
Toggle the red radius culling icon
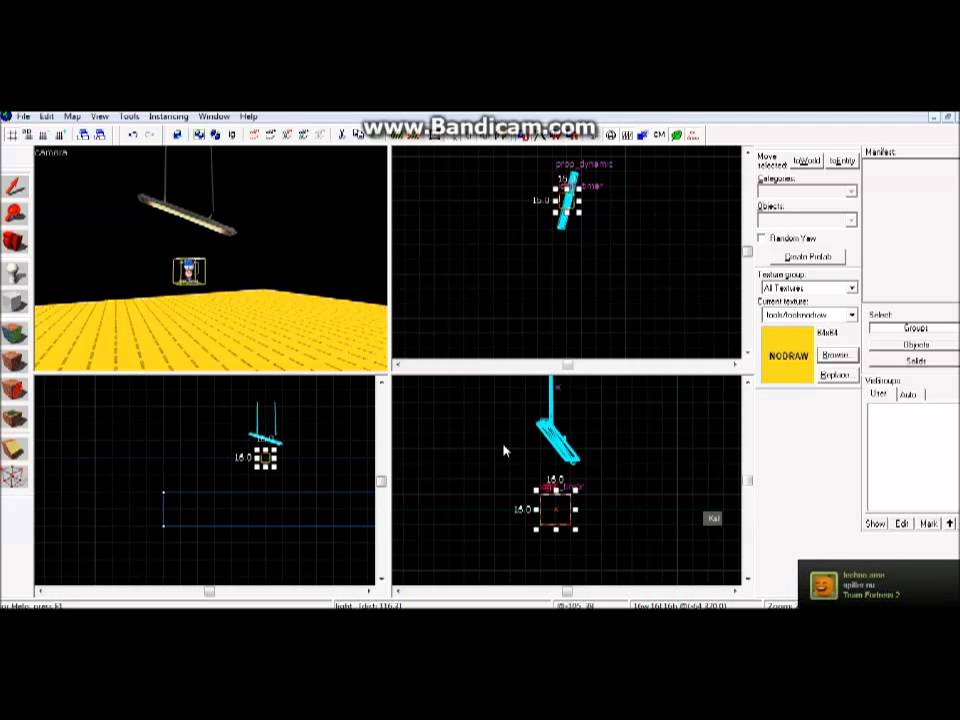pos(692,135)
